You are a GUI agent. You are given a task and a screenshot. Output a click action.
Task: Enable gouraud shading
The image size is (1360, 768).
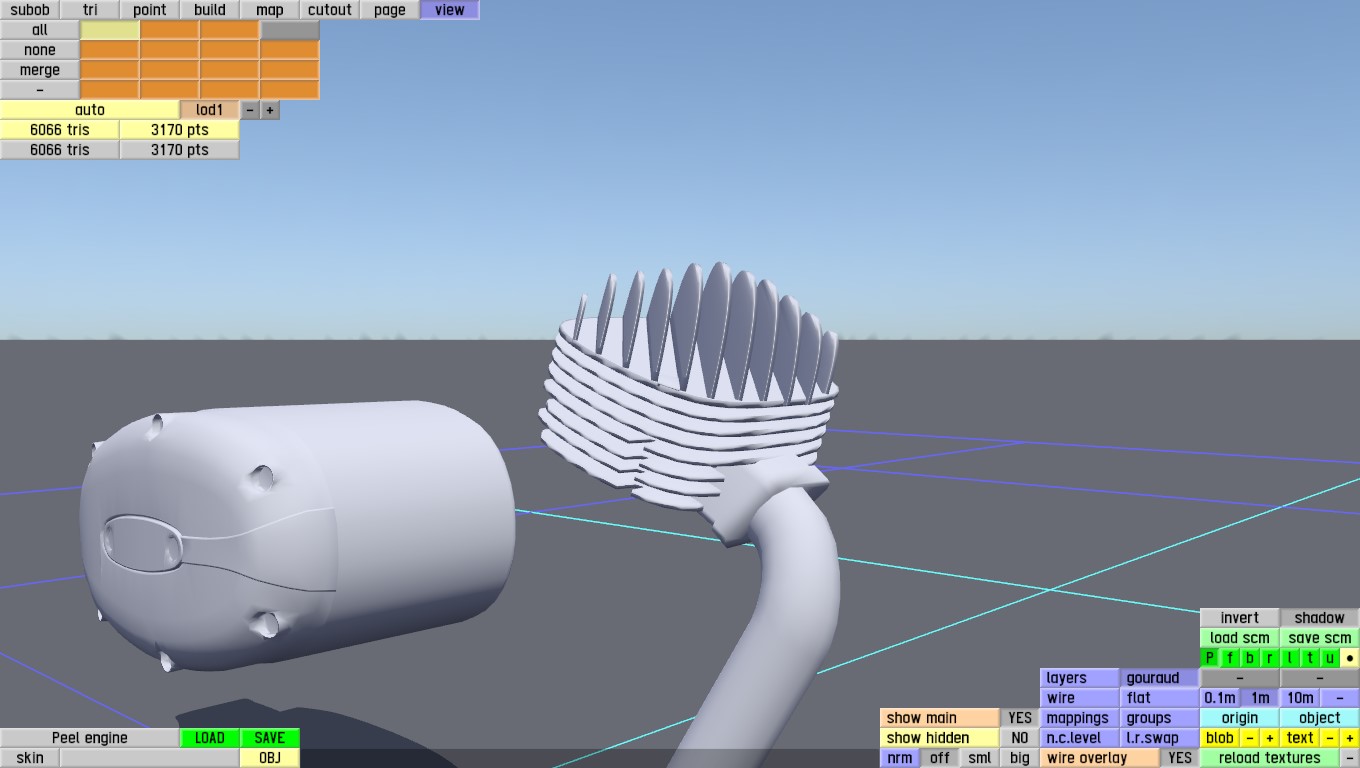(1160, 678)
